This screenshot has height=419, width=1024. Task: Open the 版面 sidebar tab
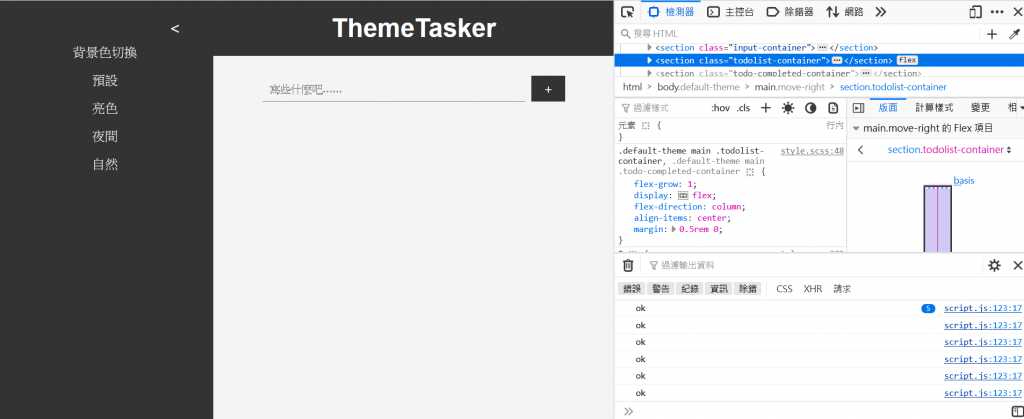coord(888,108)
